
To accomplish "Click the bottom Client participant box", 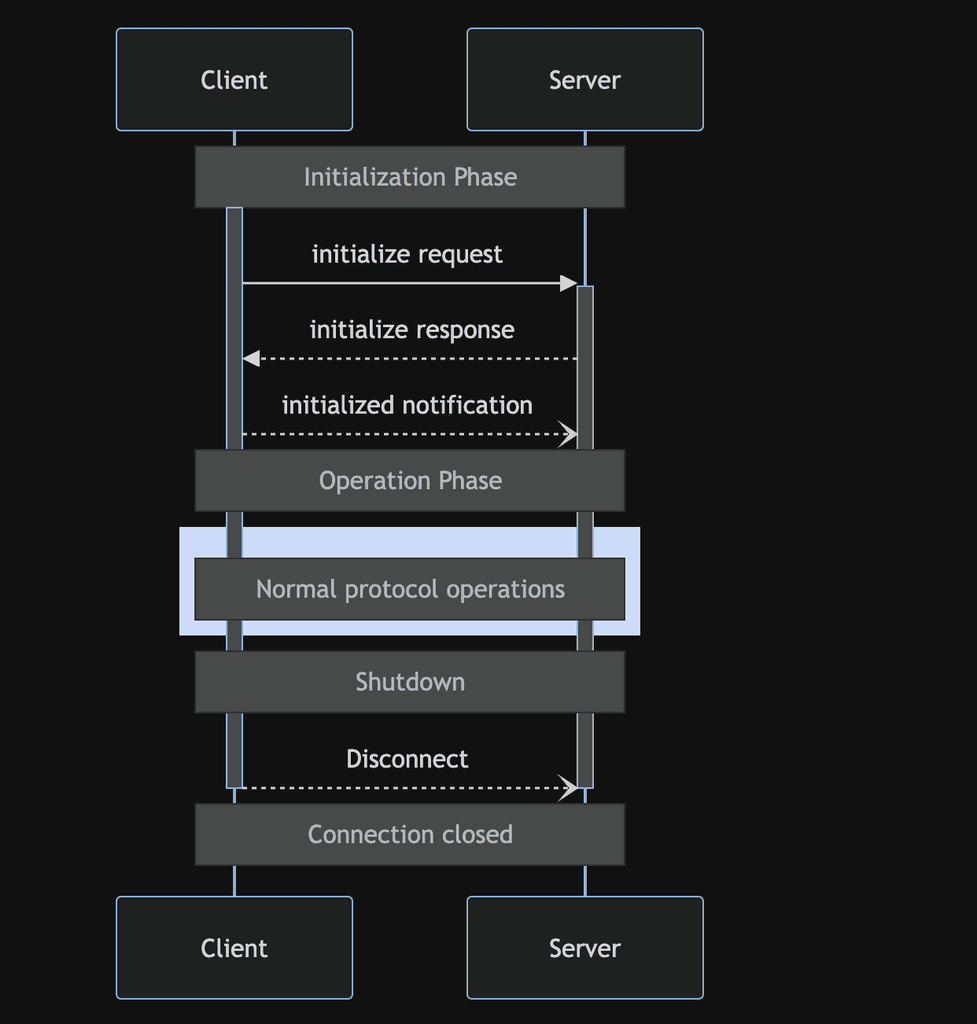I will click(x=234, y=947).
